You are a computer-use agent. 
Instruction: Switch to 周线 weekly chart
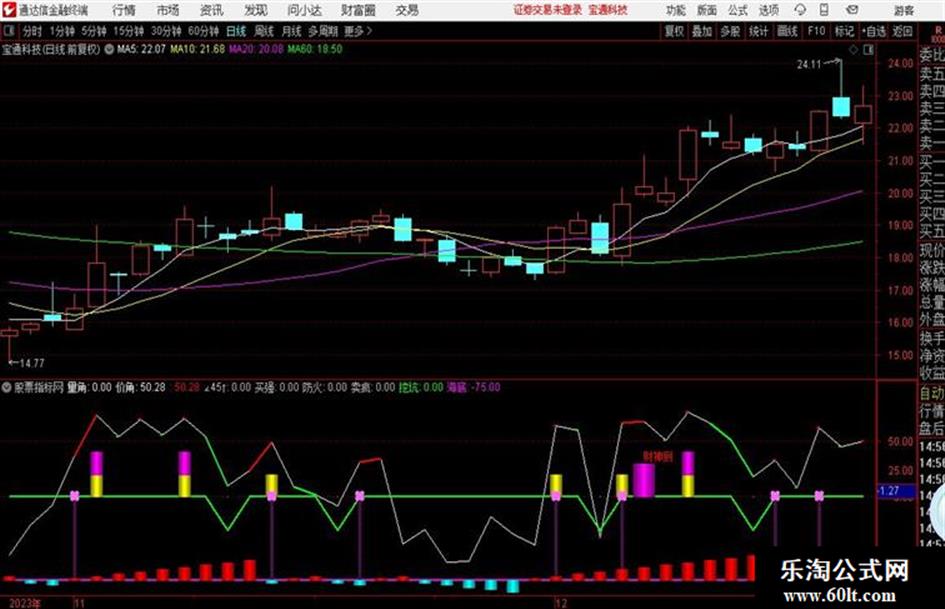pos(263,31)
